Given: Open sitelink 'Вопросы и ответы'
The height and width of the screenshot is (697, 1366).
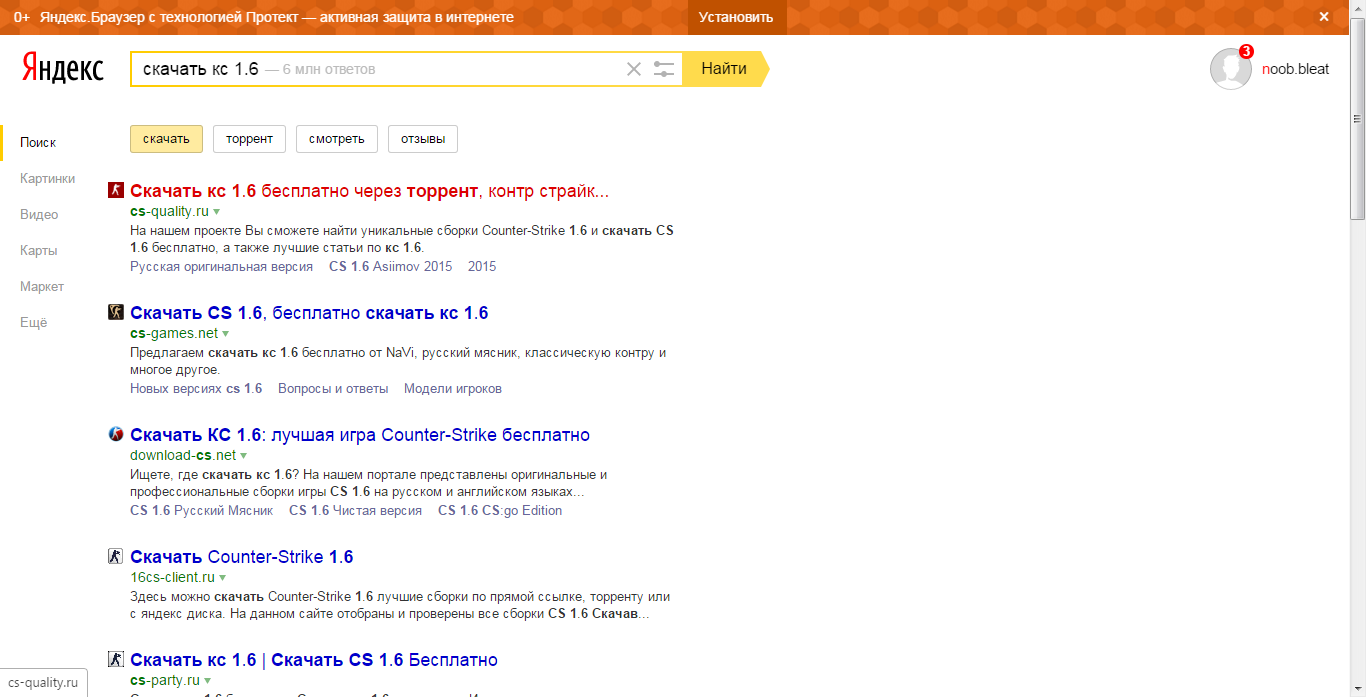Looking at the screenshot, I should (x=333, y=389).
